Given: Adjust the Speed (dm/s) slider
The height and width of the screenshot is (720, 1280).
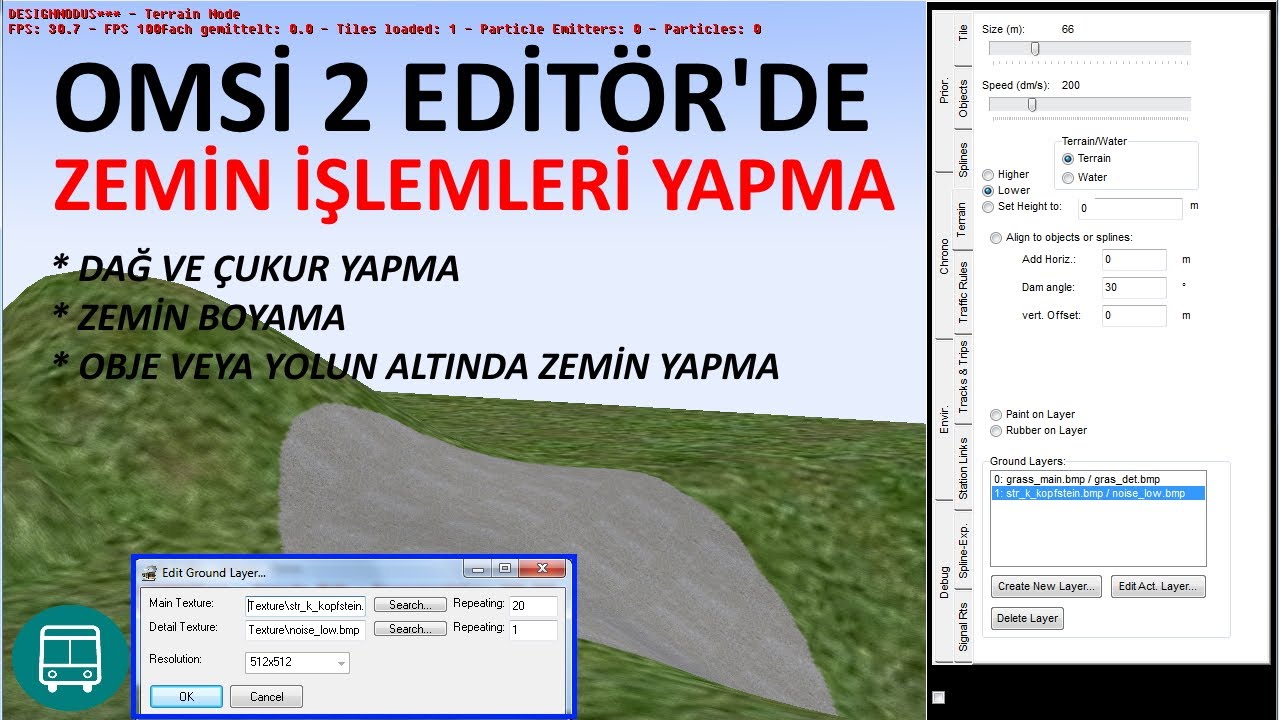Looking at the screenshot, I should click(1032, 104).
